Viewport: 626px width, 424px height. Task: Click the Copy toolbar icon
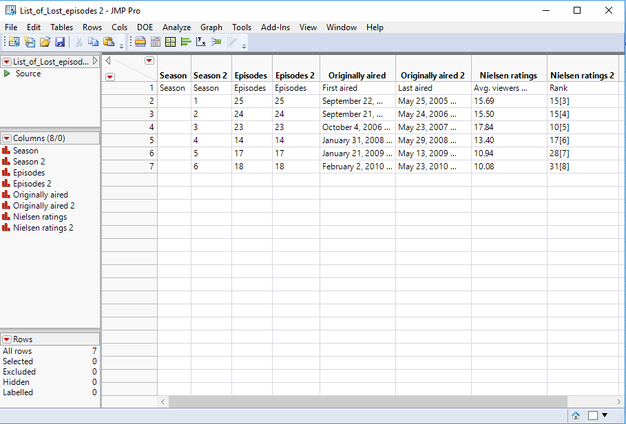click(93, 42)
